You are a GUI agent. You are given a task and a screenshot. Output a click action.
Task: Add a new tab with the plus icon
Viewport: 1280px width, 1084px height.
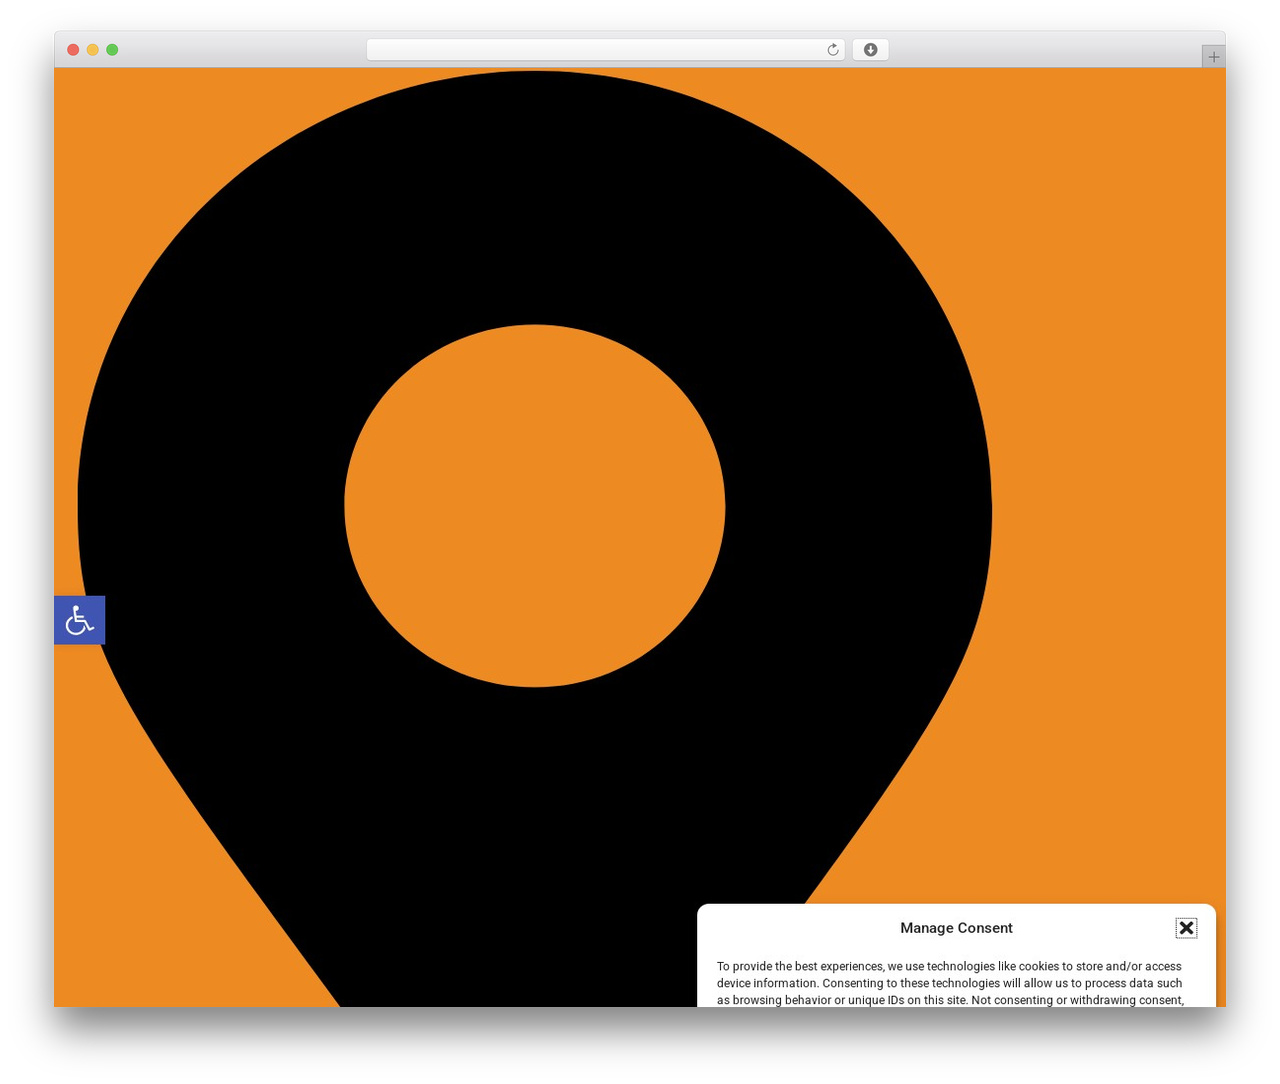1213,57
